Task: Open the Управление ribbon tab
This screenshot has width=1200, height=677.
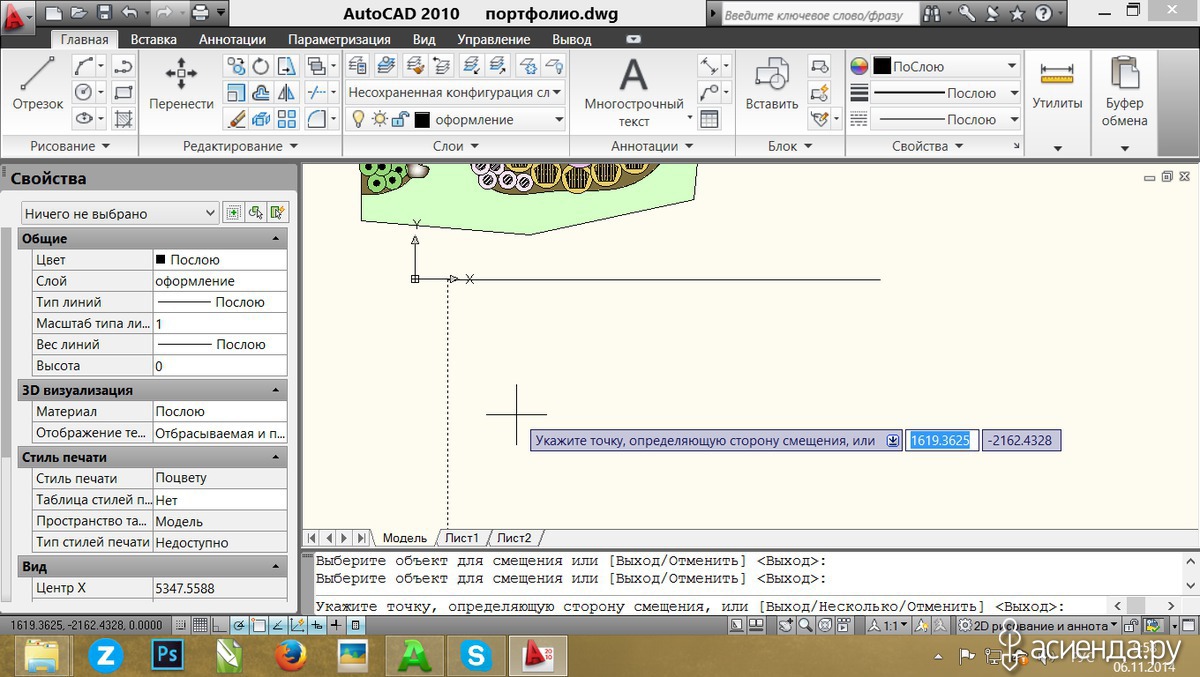Action: (x=494, y=39)
